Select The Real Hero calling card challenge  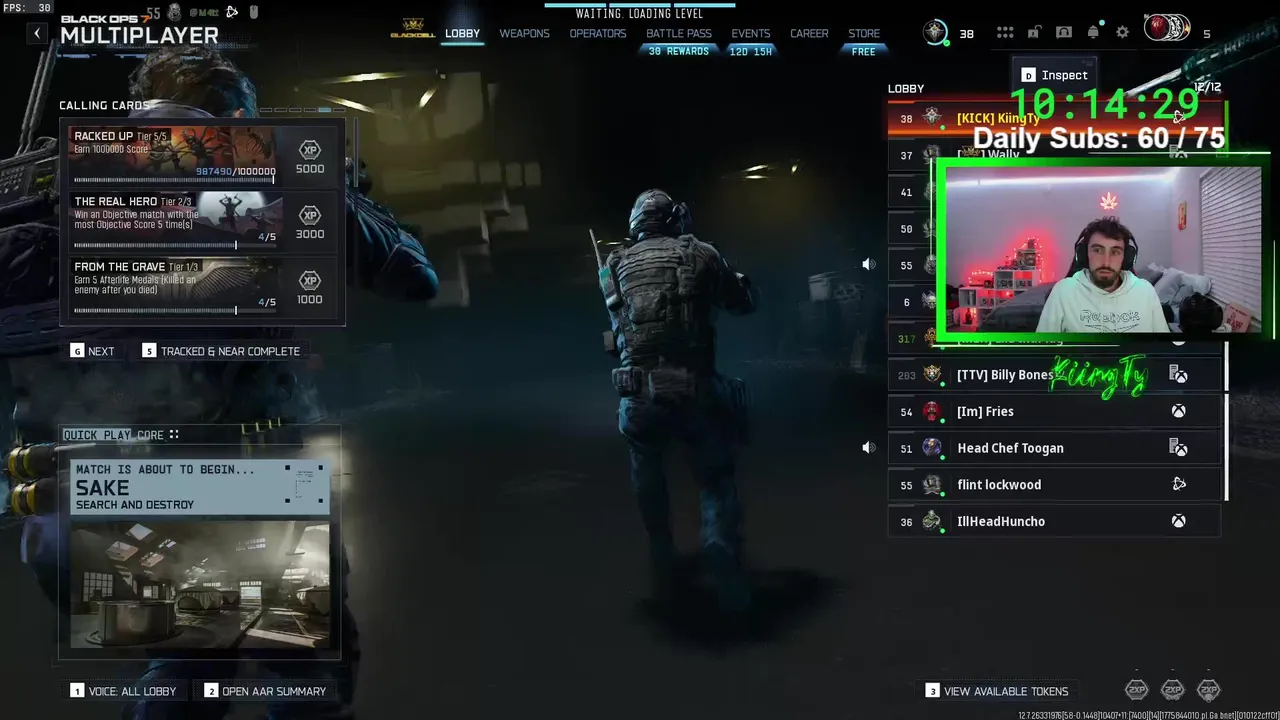(x=202, y=222)
